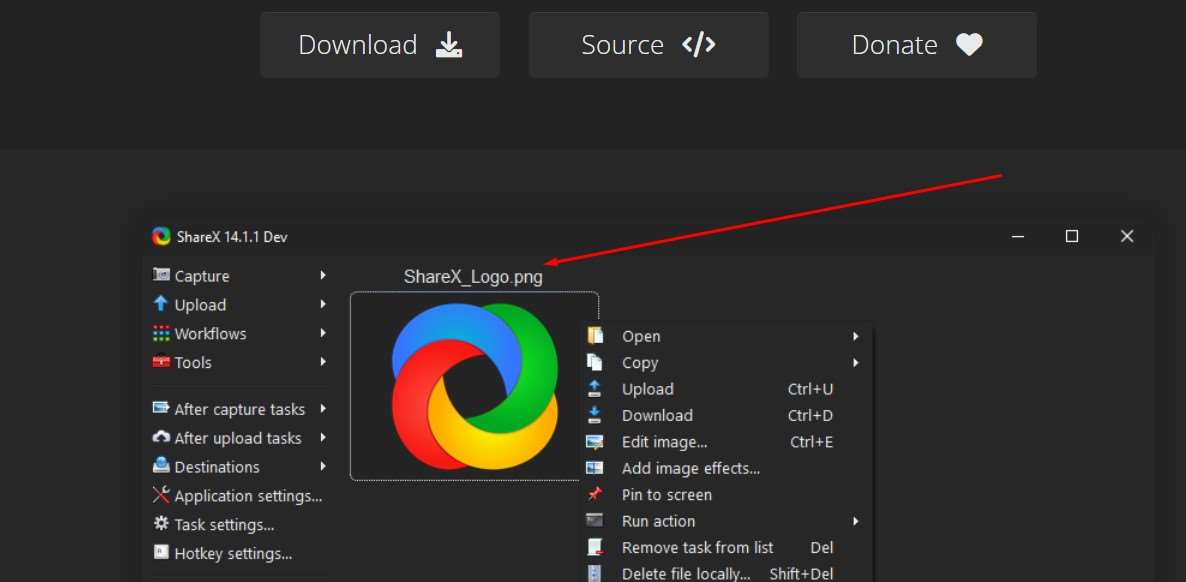Select Delete file locally... entry
The height and width of the screenshot is (582, 1186).
[726, 573]
